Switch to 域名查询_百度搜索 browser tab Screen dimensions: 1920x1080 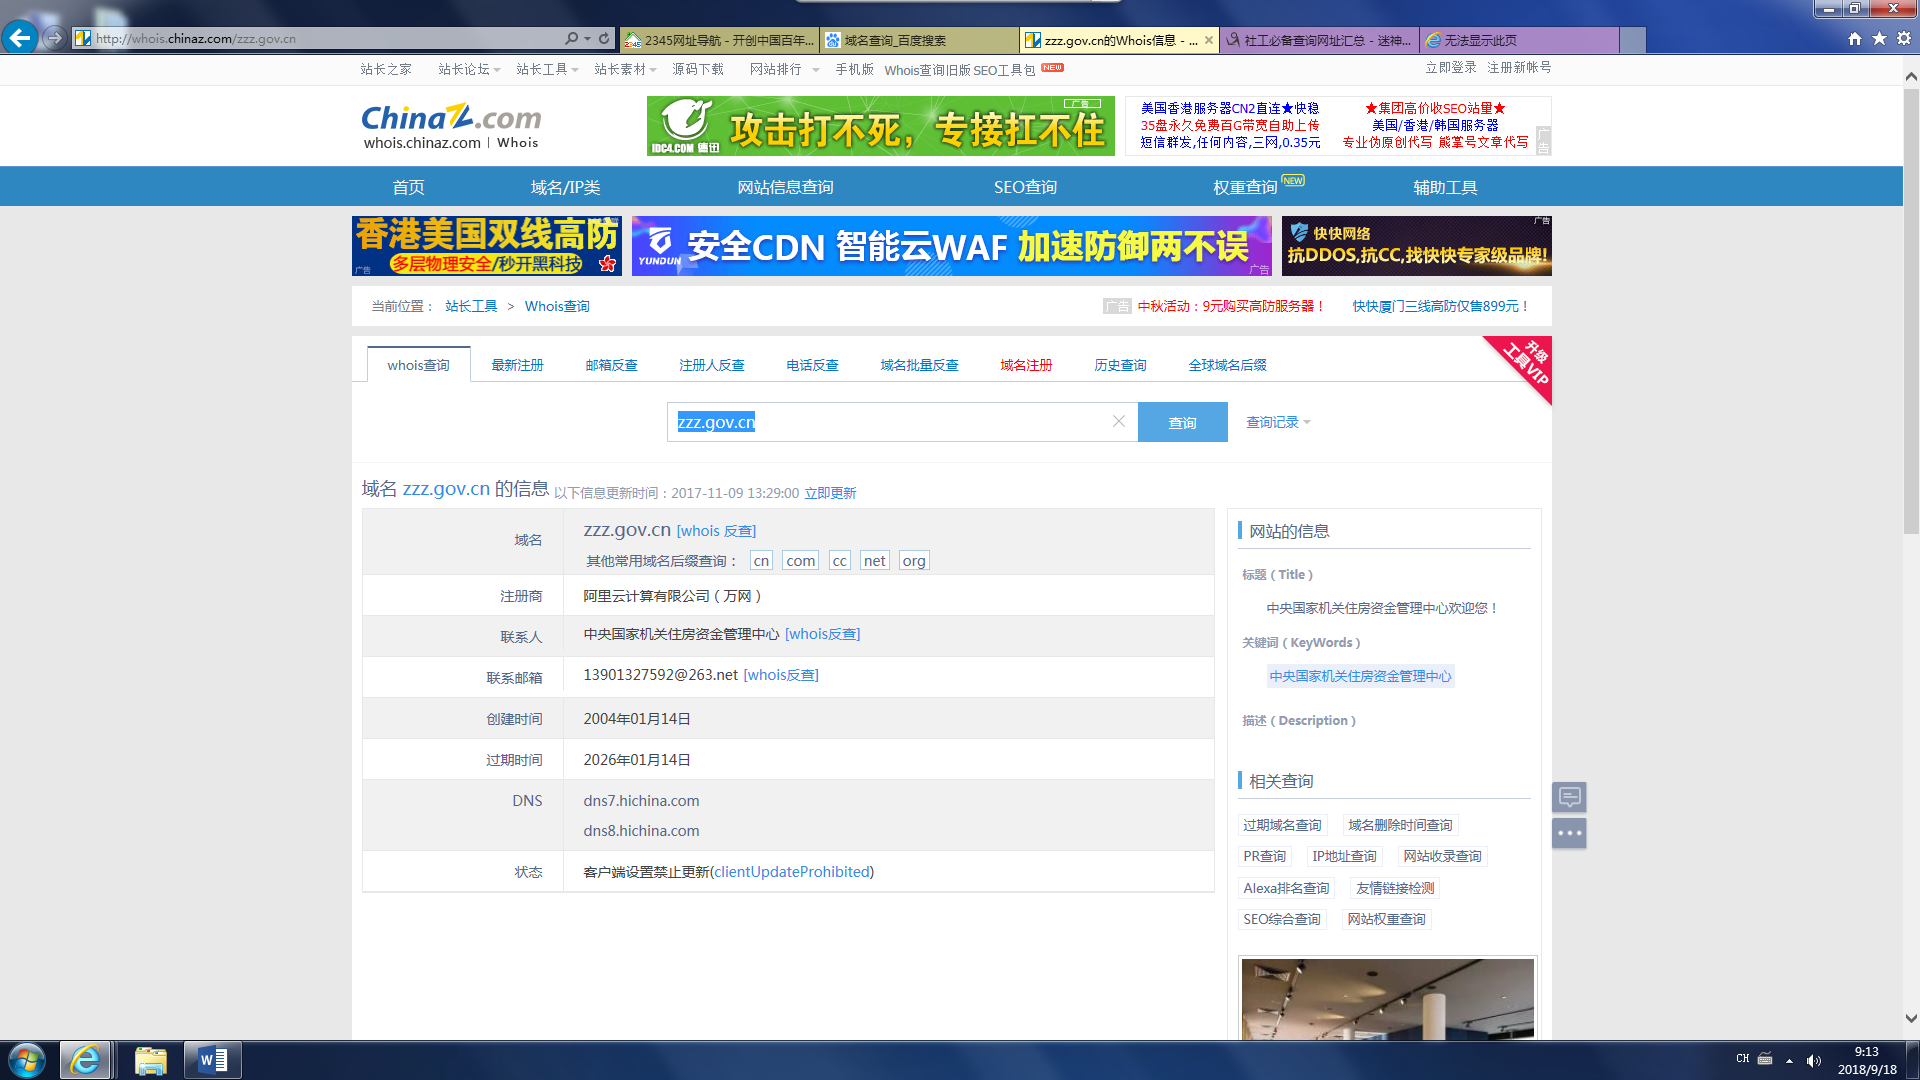(x=919, y=40)
